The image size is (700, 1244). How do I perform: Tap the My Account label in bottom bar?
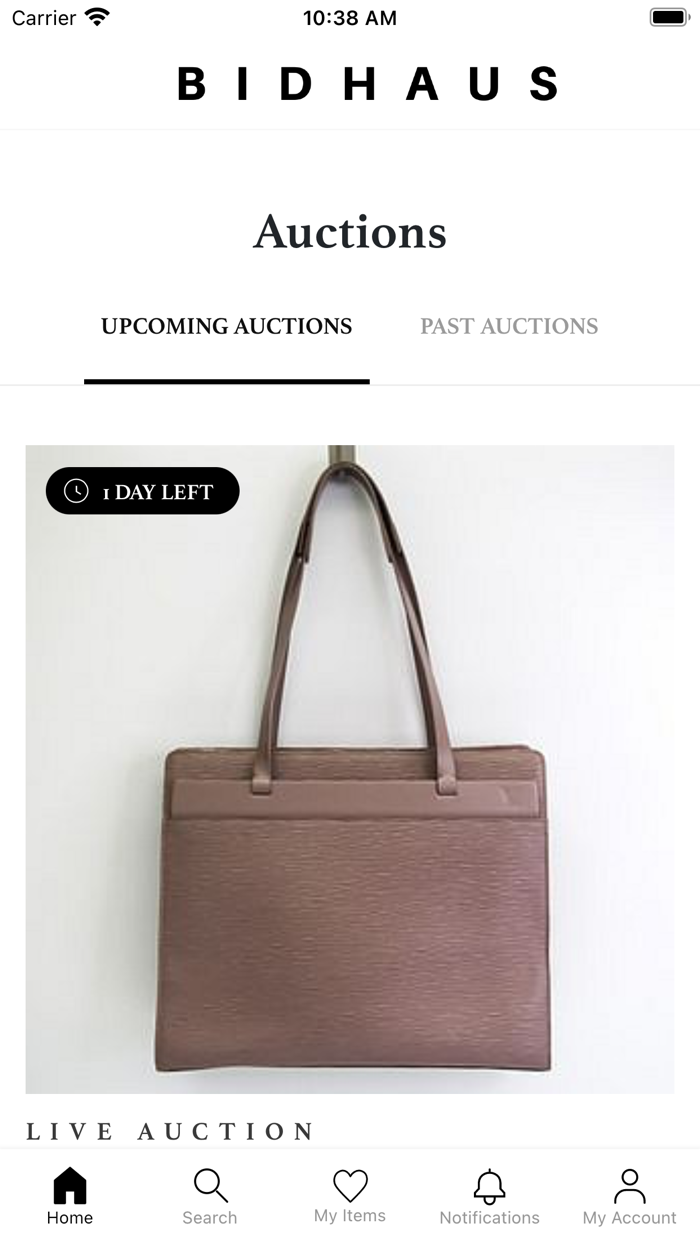[x=630, y=1218]
